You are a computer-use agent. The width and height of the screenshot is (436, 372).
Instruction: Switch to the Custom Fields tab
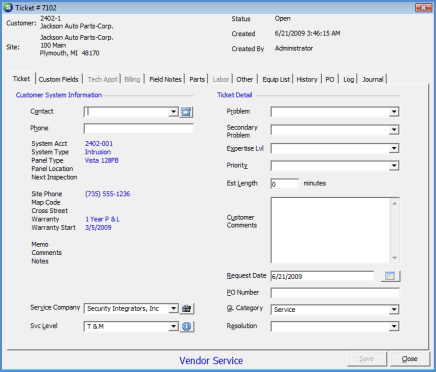[x=58, y=79]
